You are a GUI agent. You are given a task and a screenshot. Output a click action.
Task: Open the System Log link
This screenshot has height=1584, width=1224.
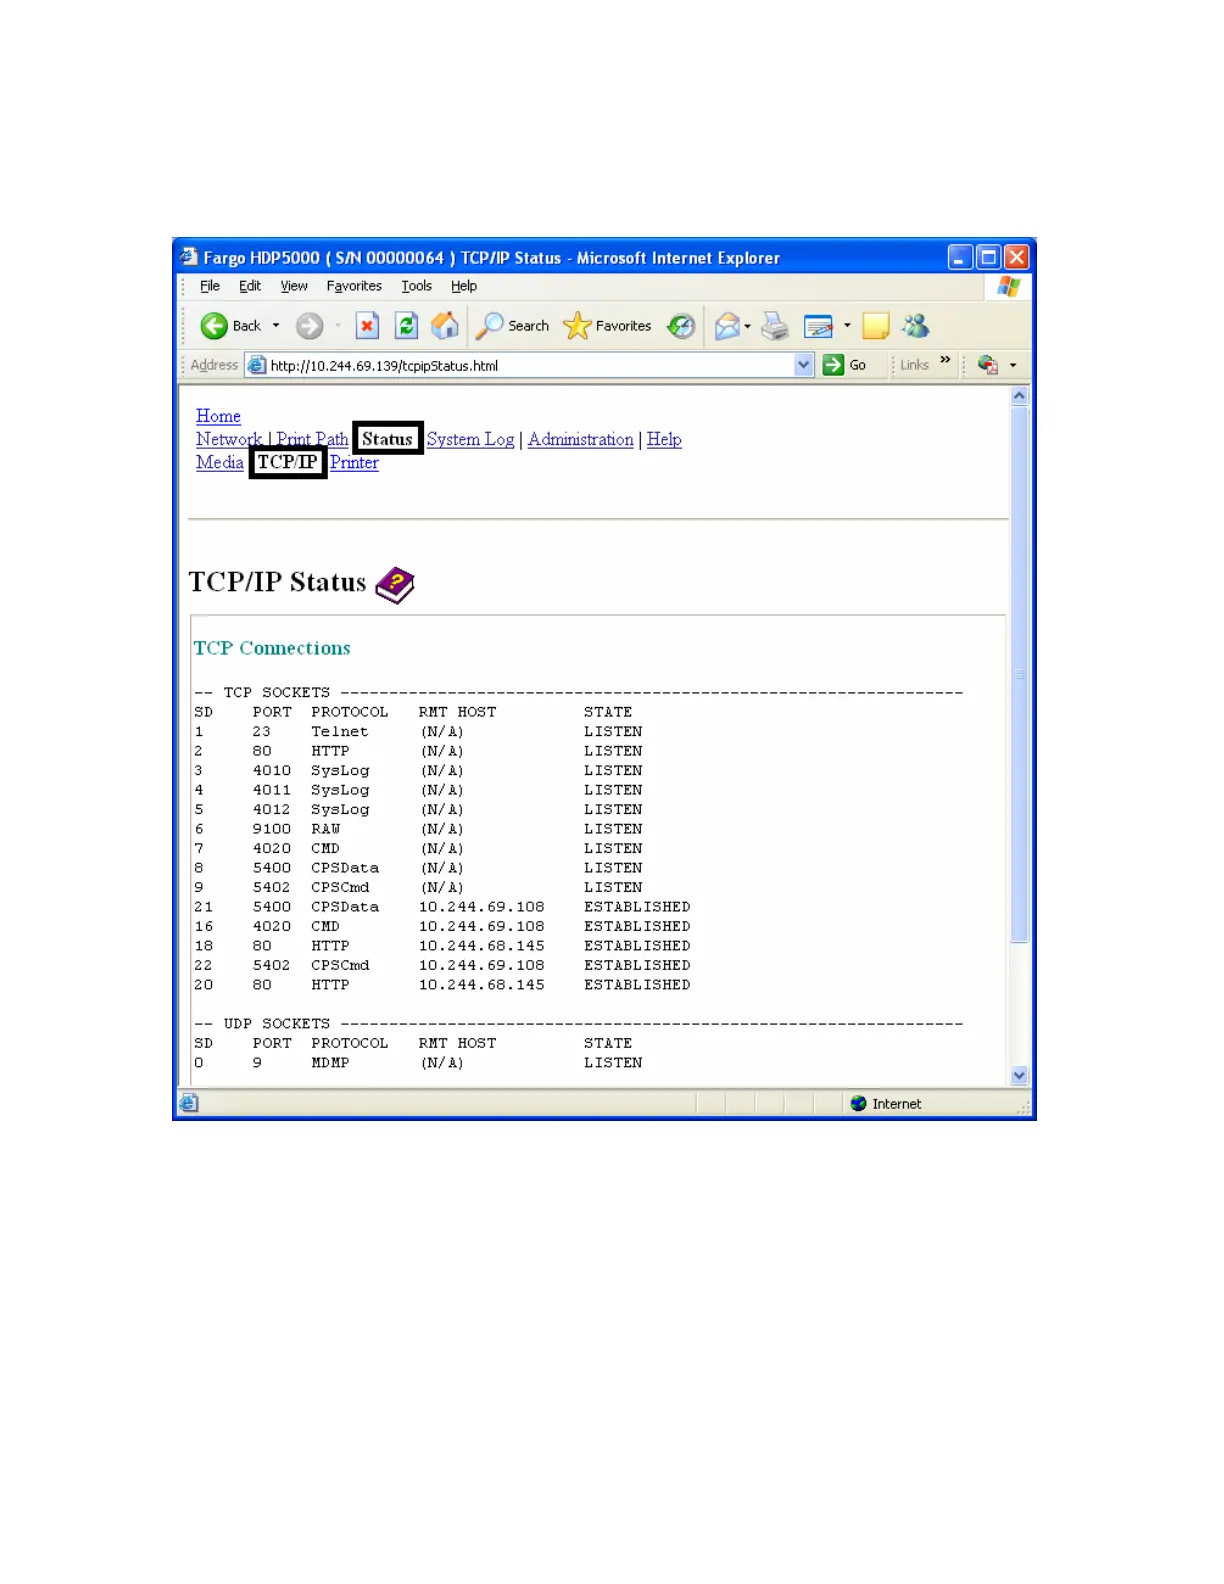(470, 439)
